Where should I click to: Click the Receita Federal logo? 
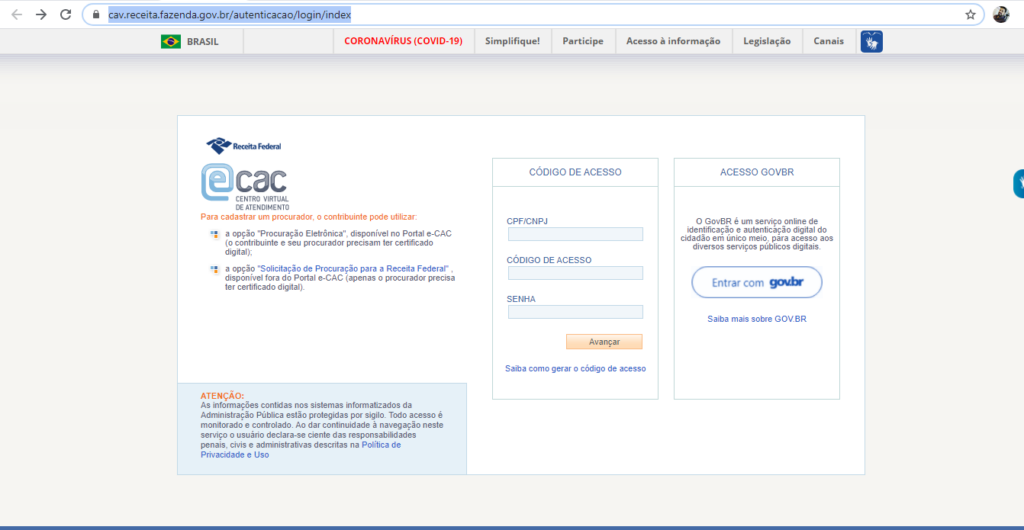[244, 145]
